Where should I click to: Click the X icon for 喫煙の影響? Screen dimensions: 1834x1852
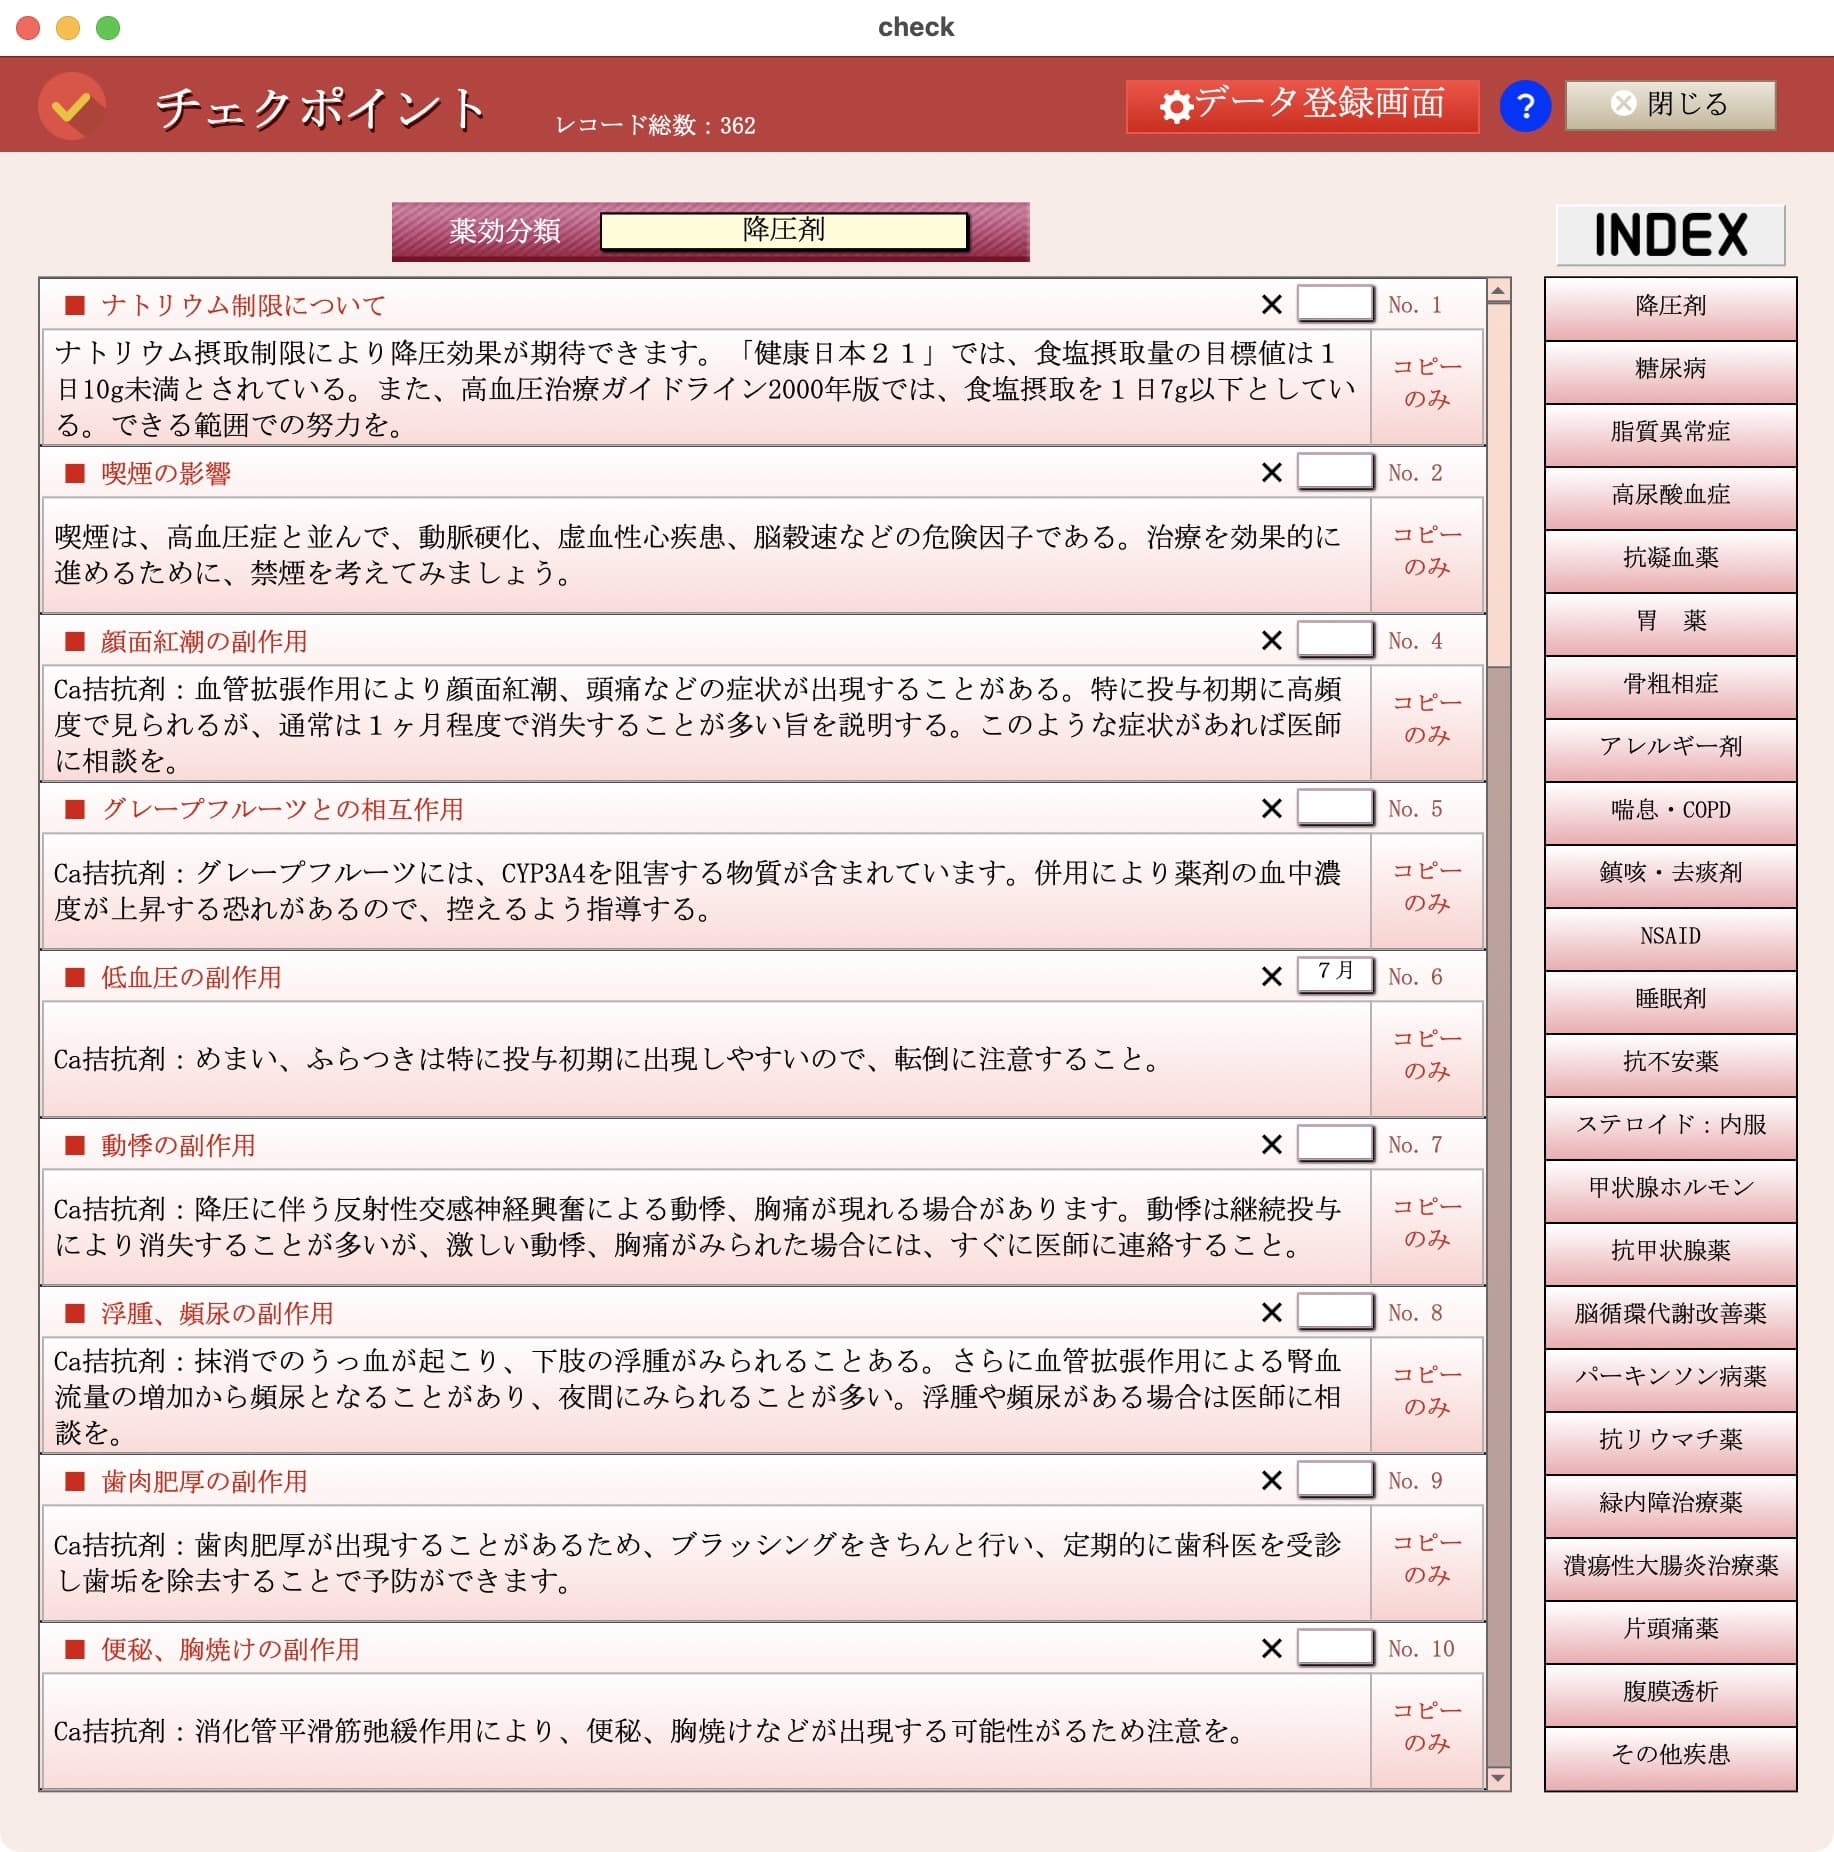pos(1271,473)
